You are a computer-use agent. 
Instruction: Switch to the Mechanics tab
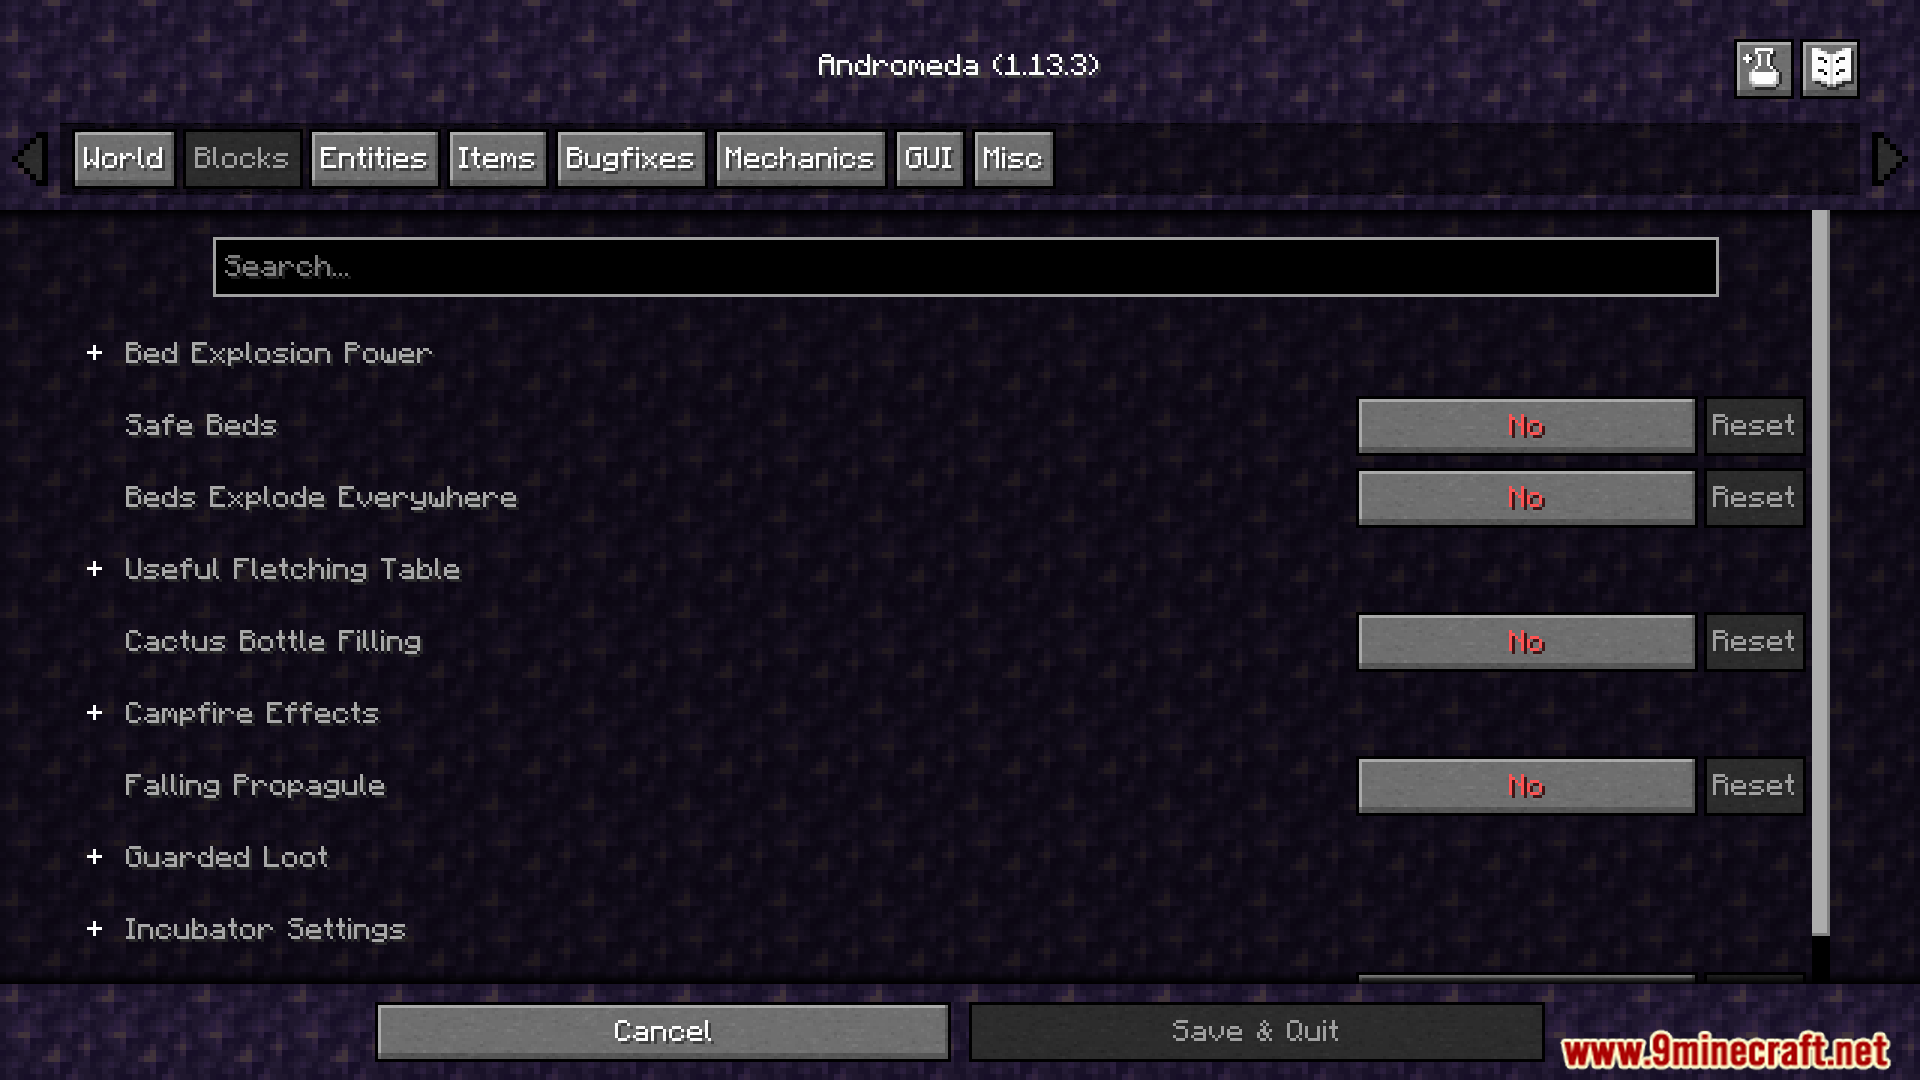(x=800, y=158)
